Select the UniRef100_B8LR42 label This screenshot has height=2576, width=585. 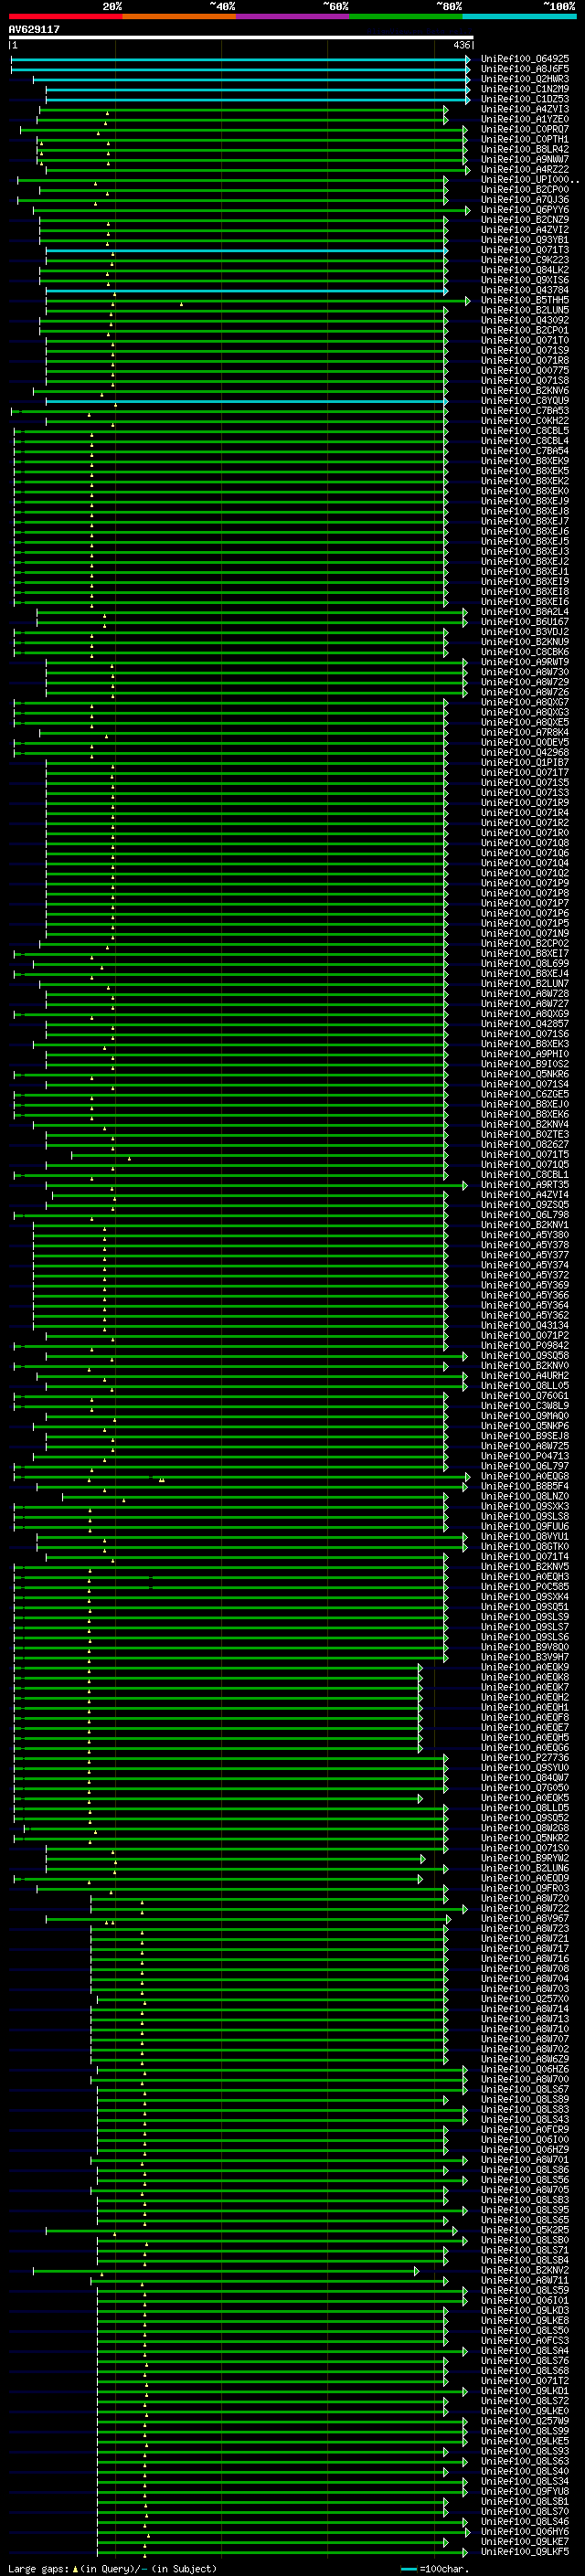pyautogui.click(x=525, y=149)
